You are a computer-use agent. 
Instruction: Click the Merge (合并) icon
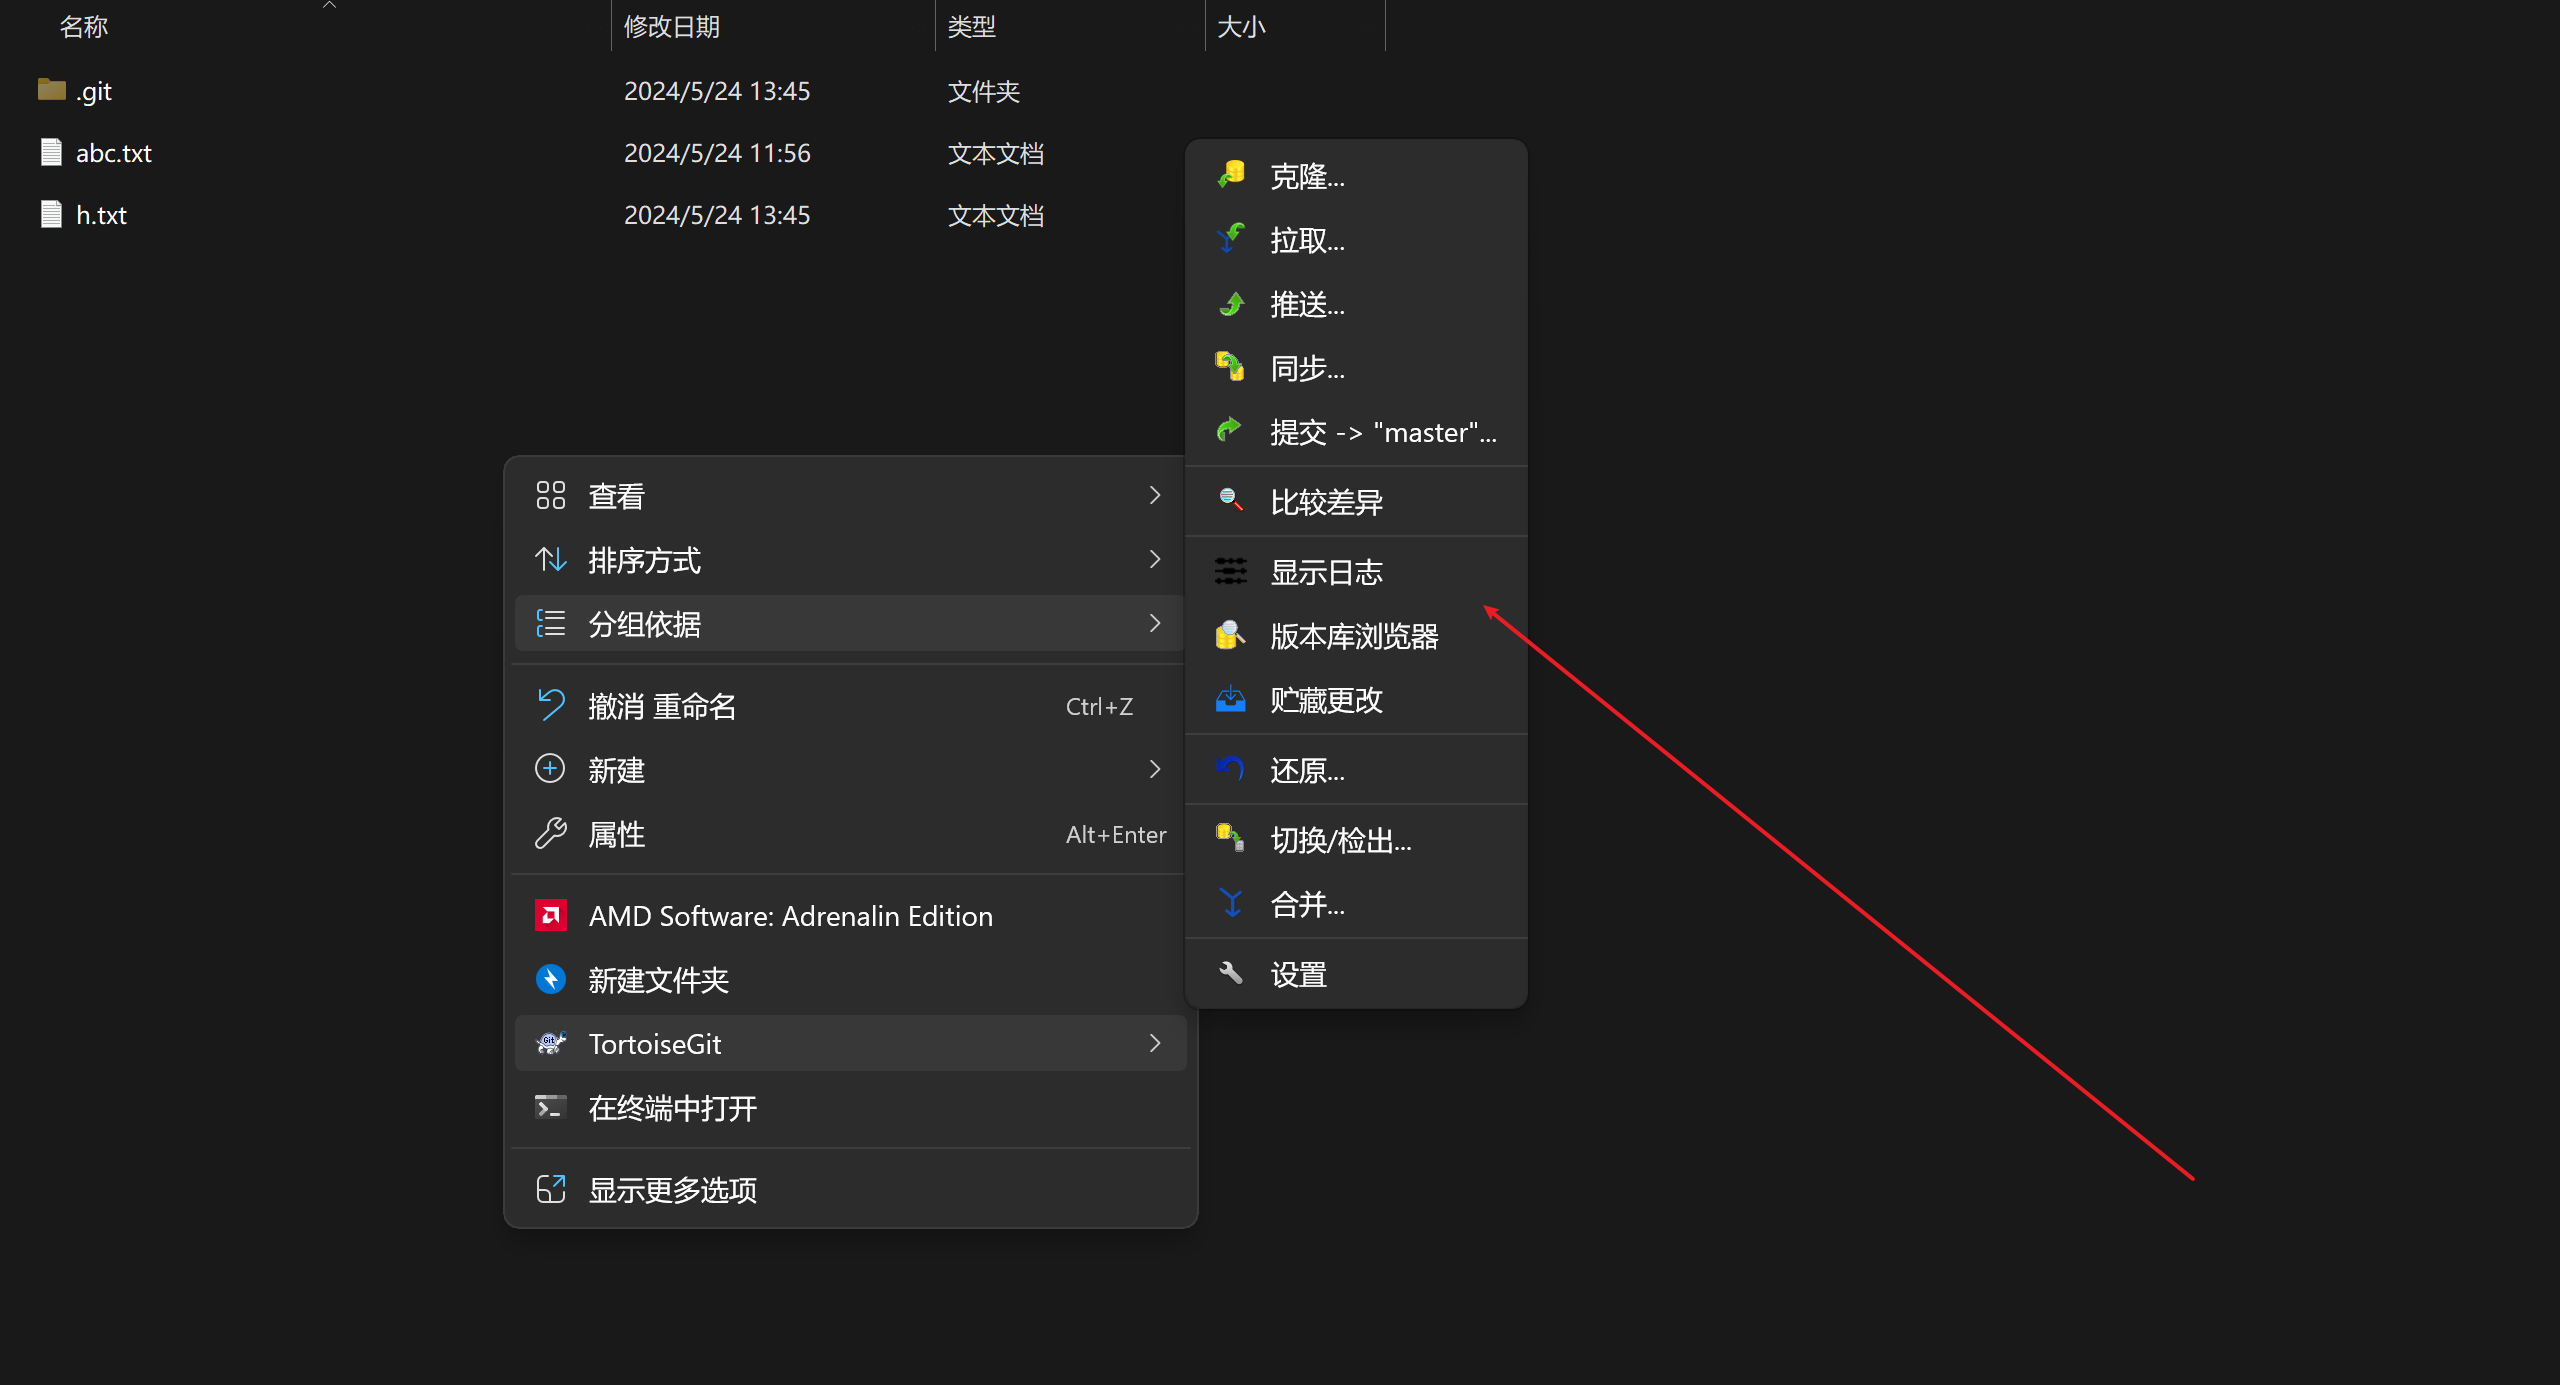coord(1231,903)
